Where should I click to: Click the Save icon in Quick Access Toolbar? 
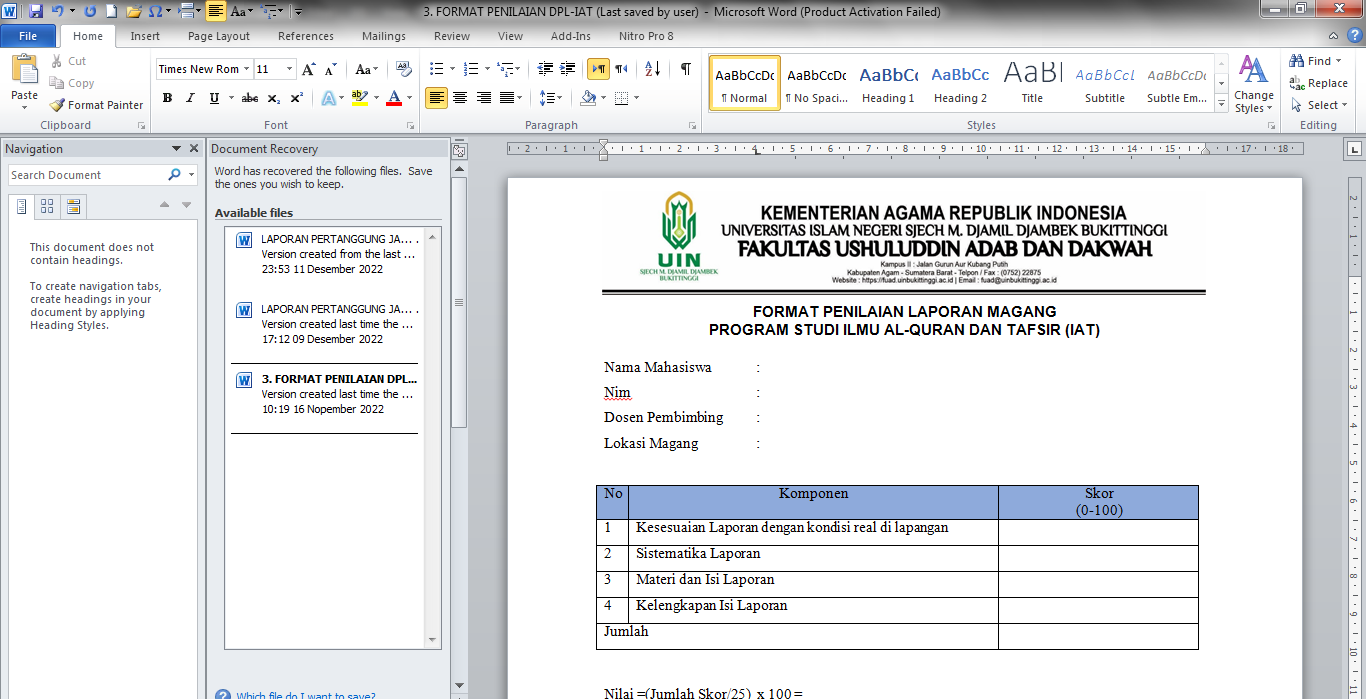click(36, 11)
